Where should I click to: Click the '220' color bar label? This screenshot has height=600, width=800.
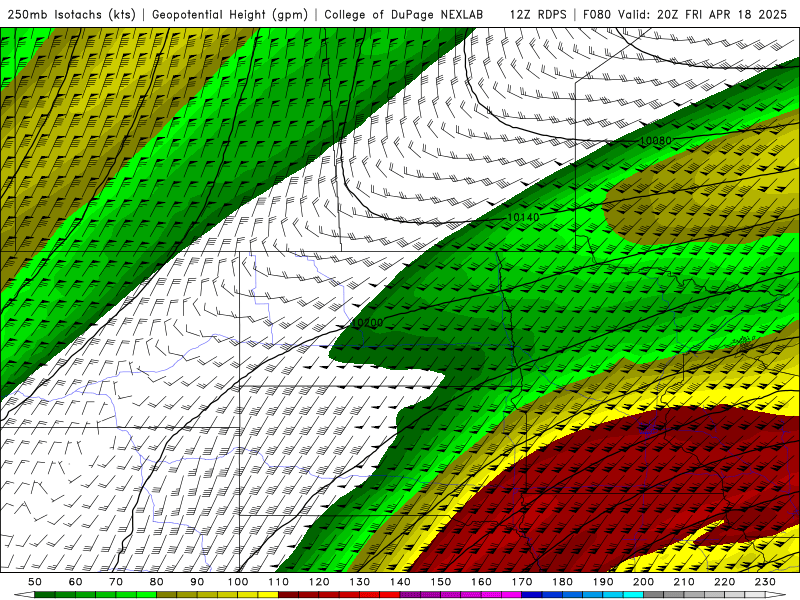(x=725, y=582)
